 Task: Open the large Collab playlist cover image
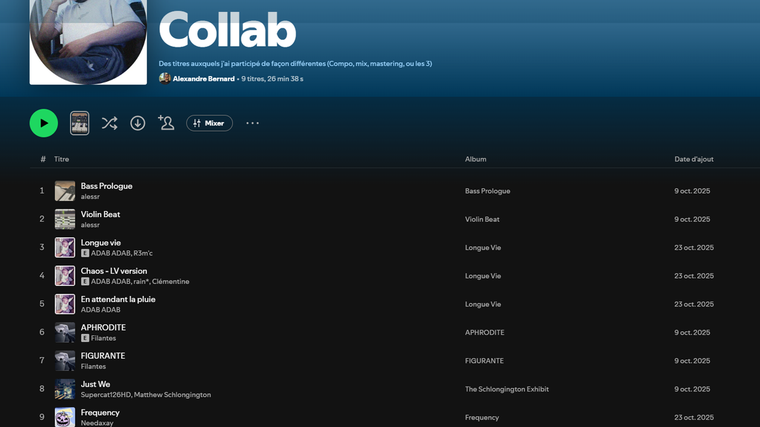pyautogui.click(x=88, y=42)
